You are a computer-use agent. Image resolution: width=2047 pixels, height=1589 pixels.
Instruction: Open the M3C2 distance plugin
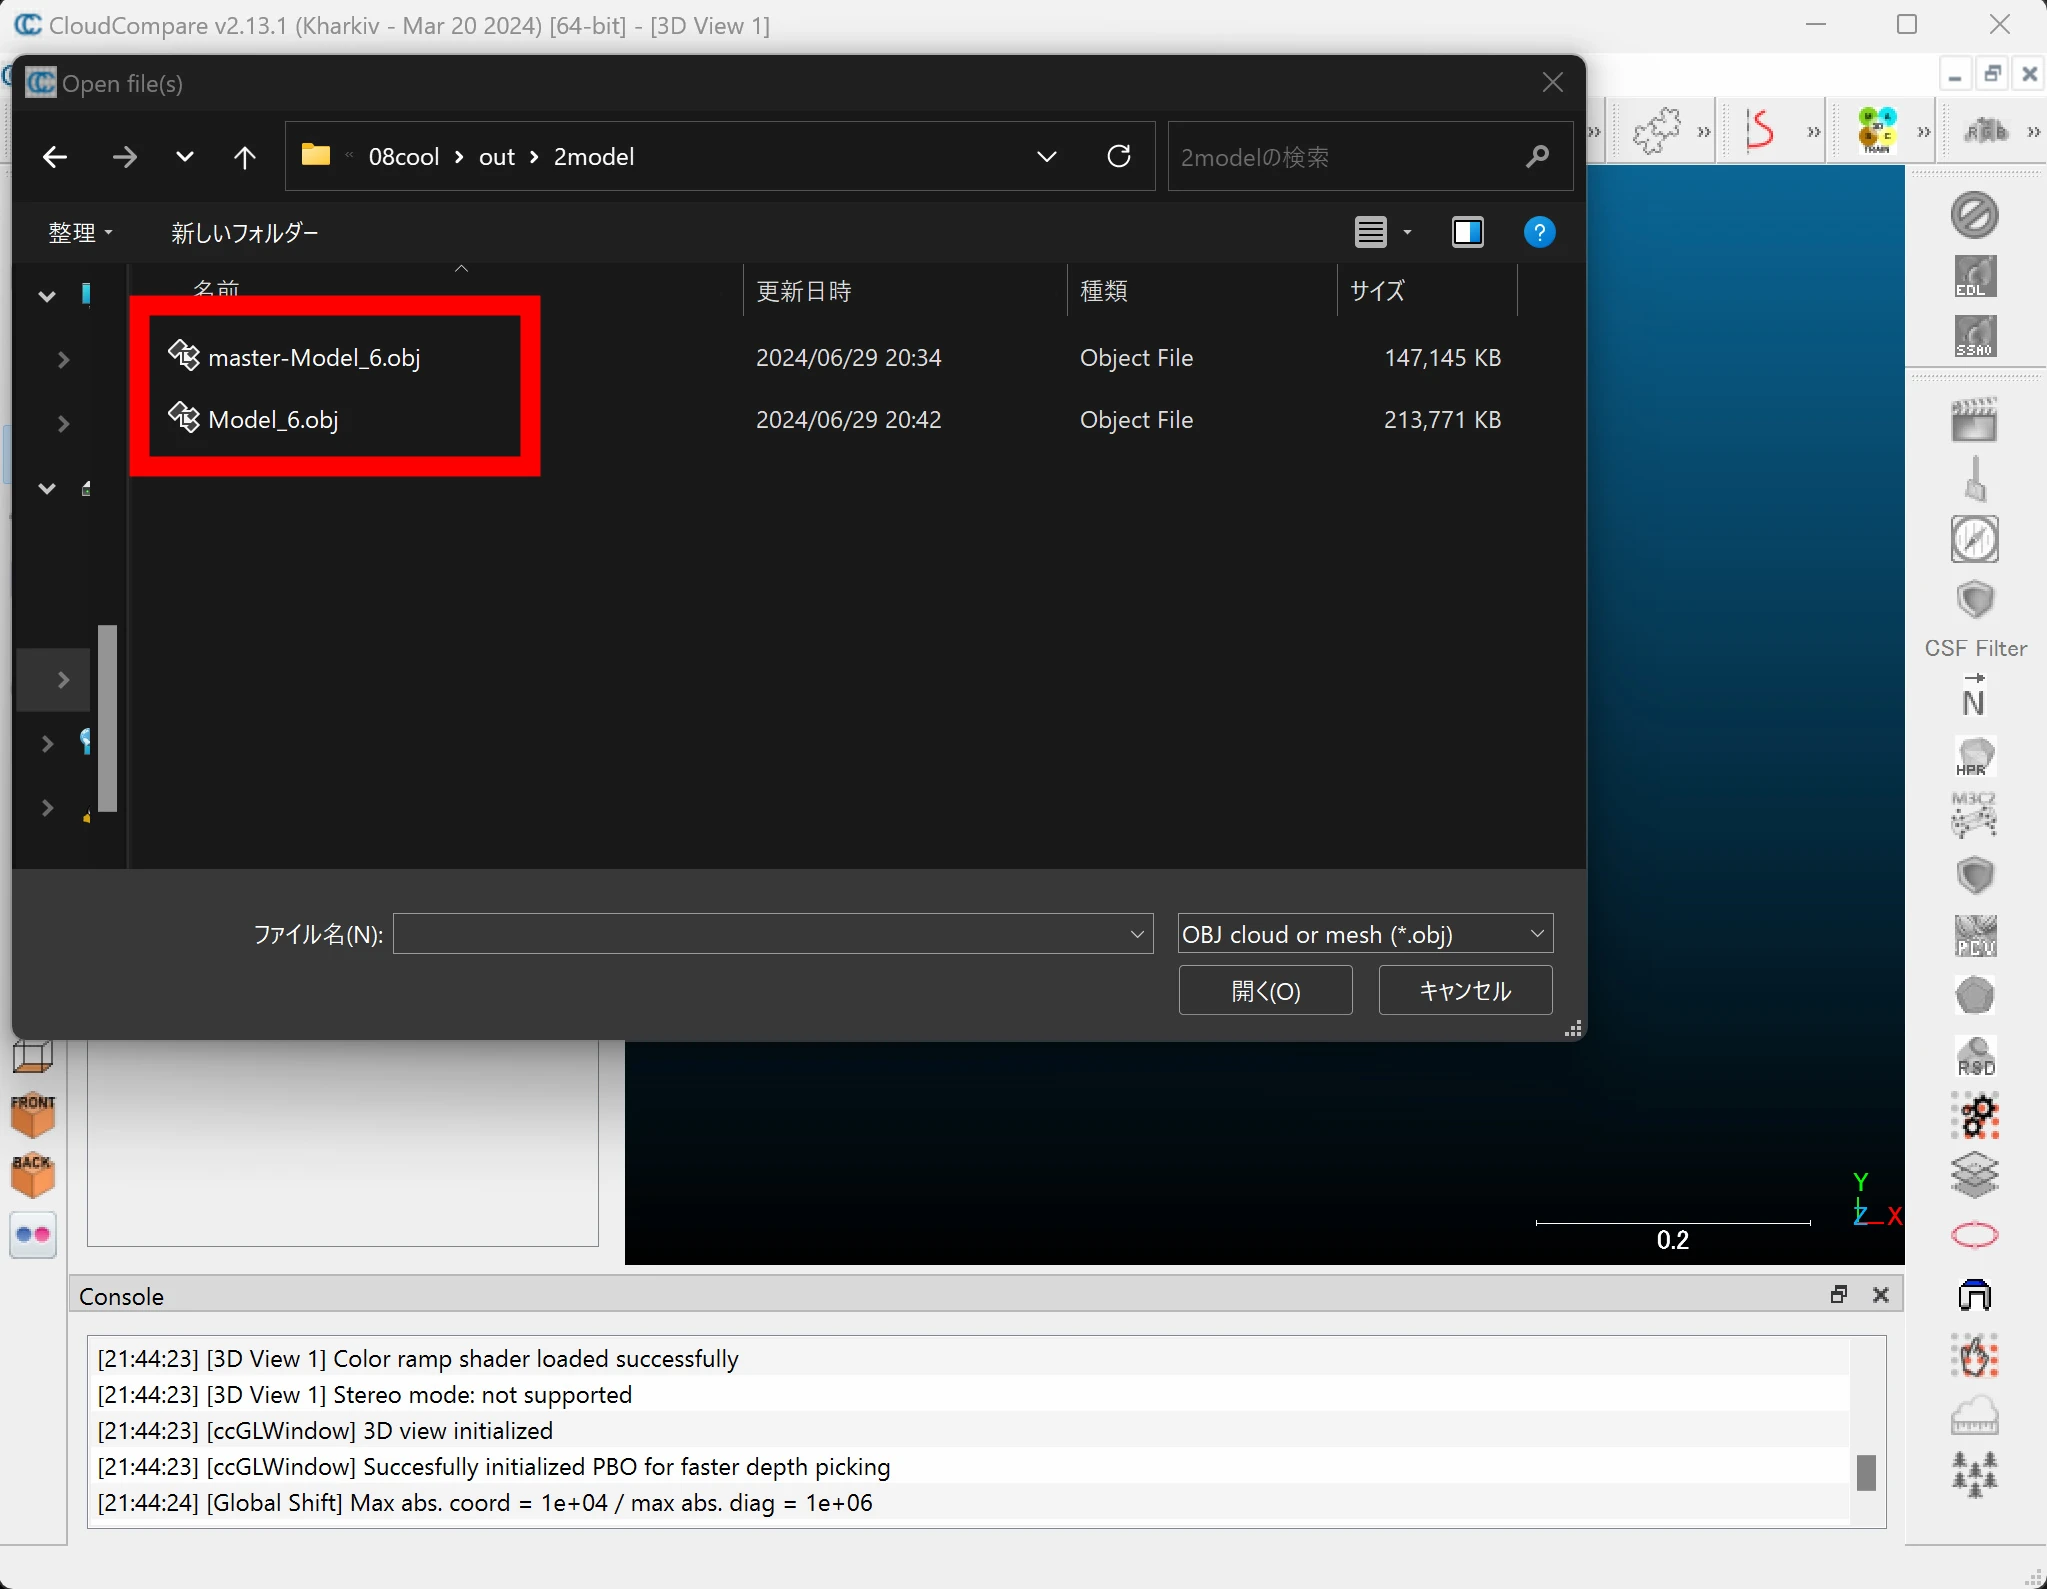1974,815
